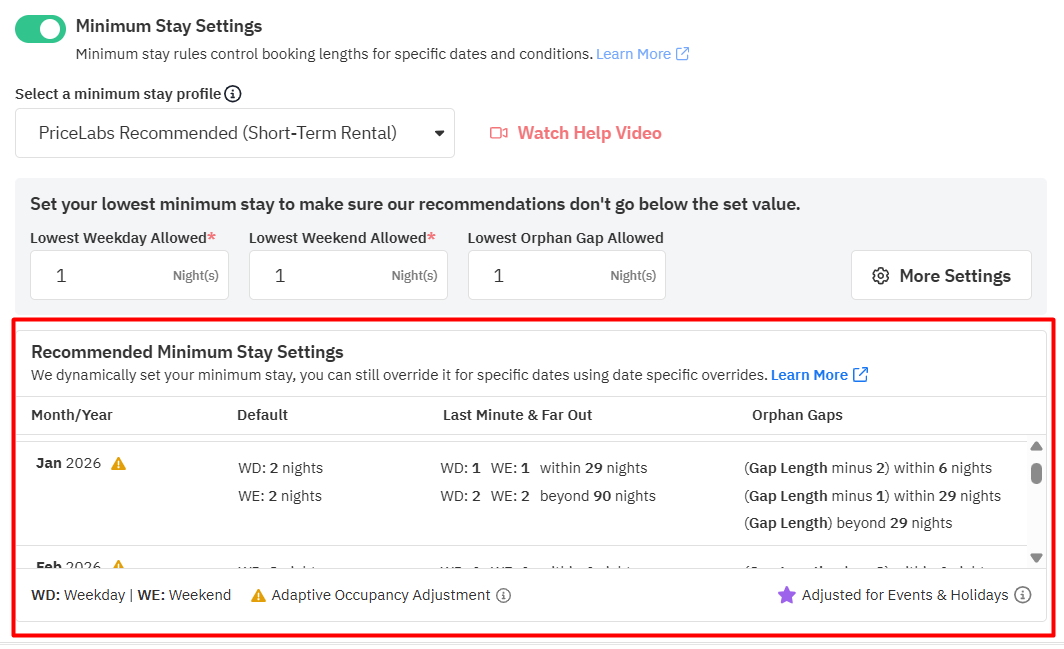Viewport: 1064px width, 649px height.
Task: Click the scrollbar up arrow in the table
Action: (x=1036, y=446)
